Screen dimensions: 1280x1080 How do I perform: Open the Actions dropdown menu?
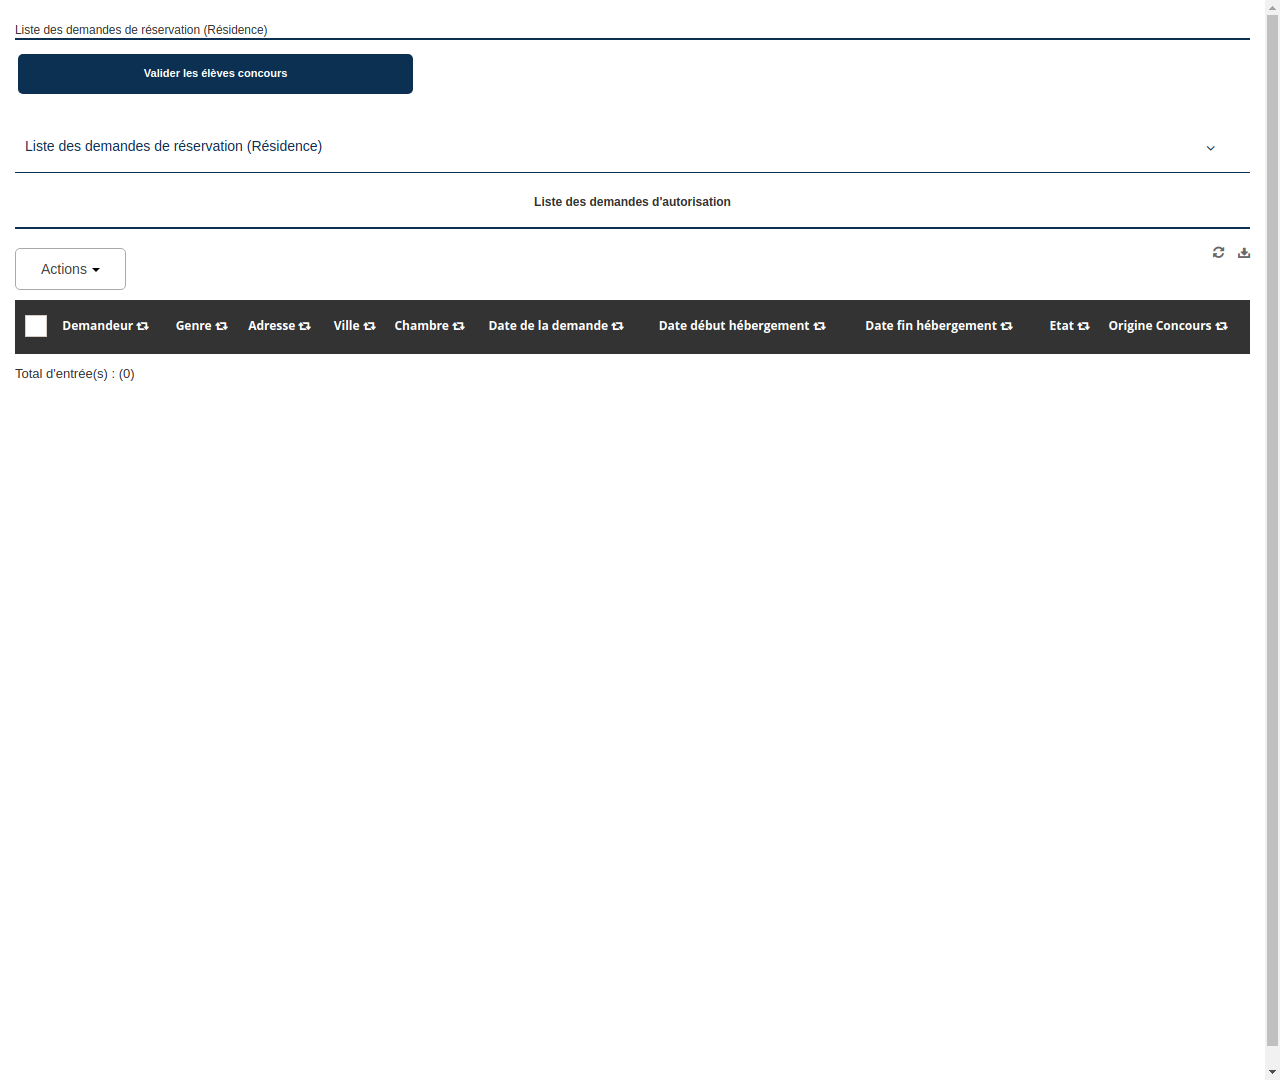[70, 269]
